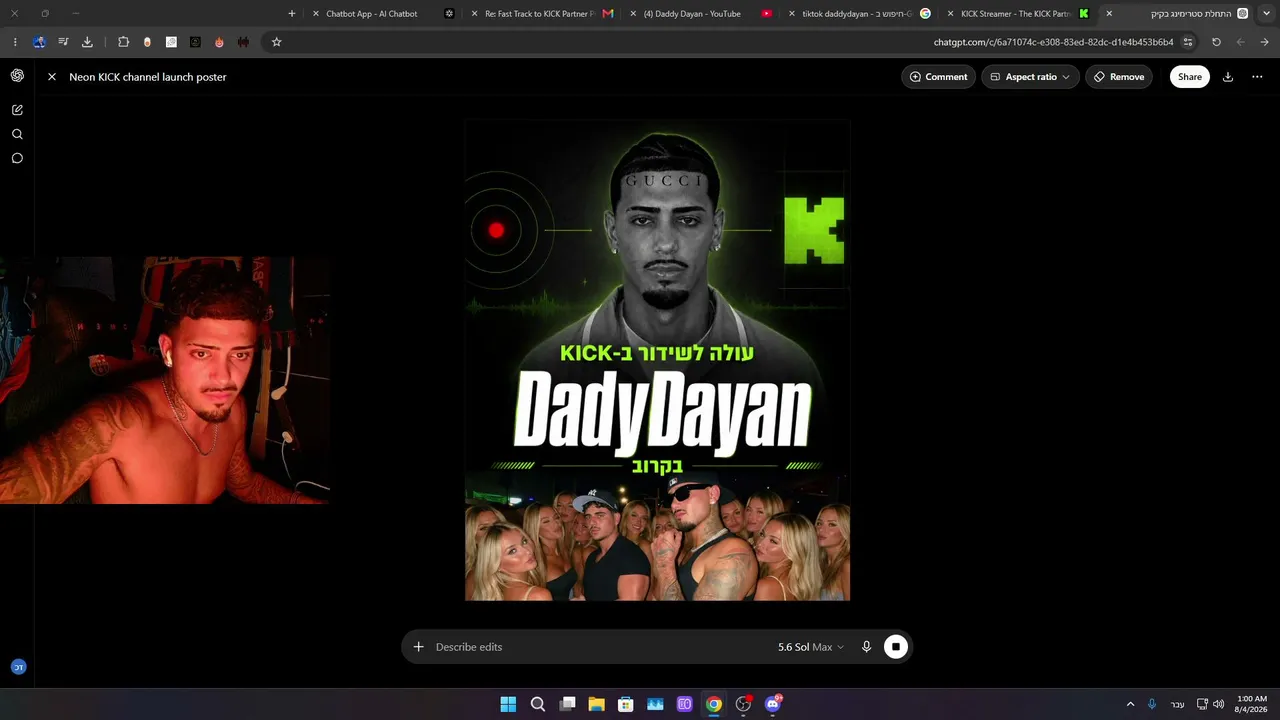Click the plus attach icon in edit bar
This screenshot has width=1280, height=720.
pyautogui.click(x=419, y=647)
